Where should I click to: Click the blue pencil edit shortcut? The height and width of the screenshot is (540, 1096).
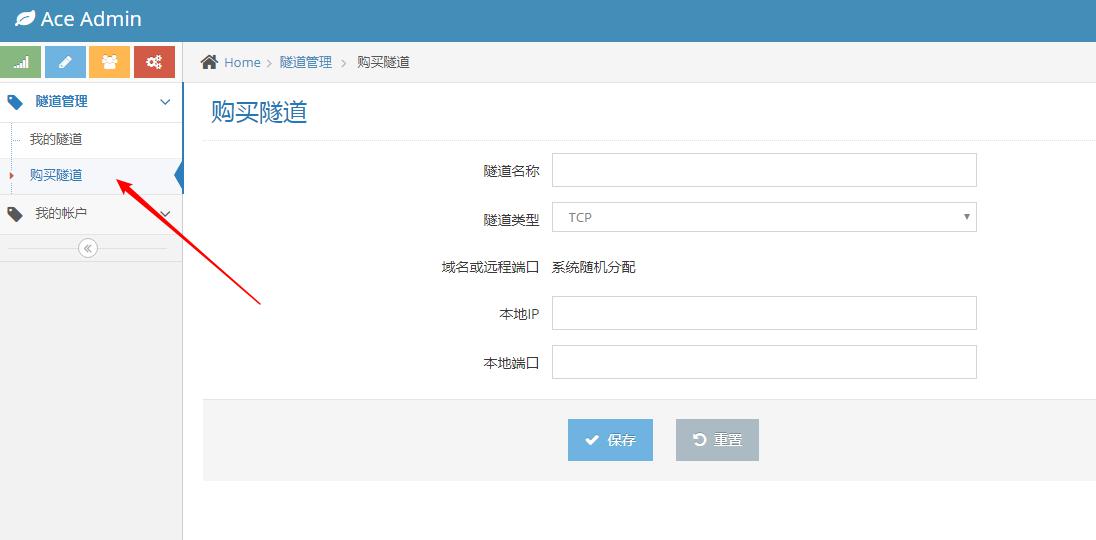(65, 62)
